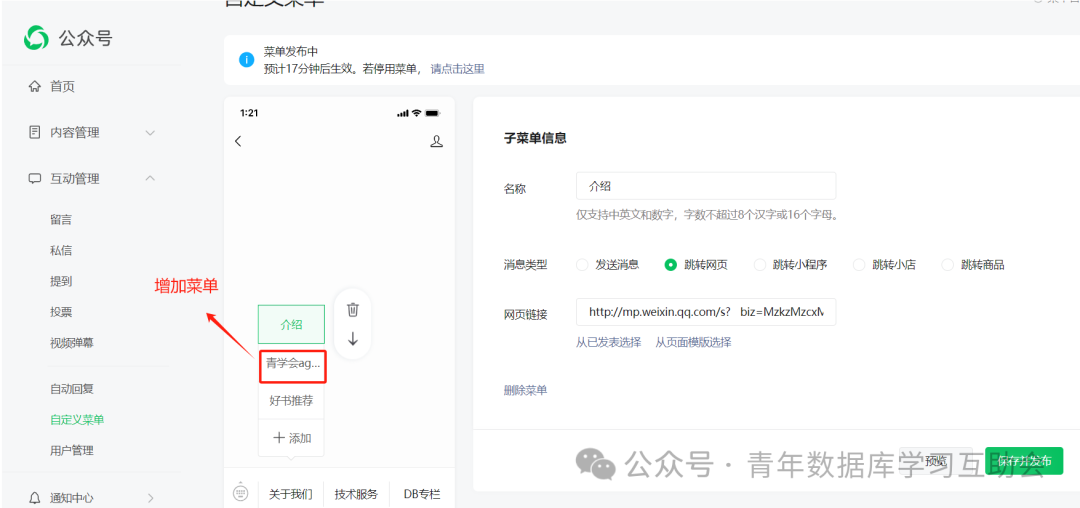Click the 互动管理 chat bubble icon
Screen dimensions: 1080x508
coord(34,179)
